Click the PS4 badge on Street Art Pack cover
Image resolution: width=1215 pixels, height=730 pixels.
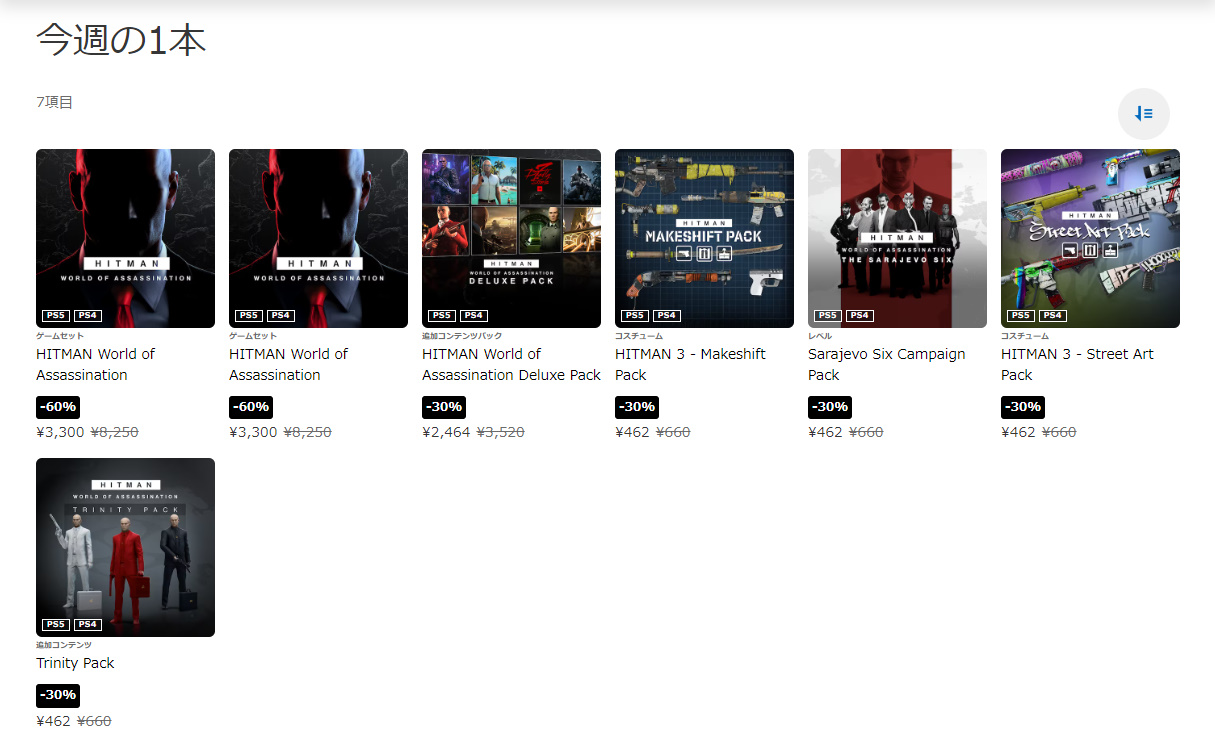pyautogui.click(x=1053, y=315)
